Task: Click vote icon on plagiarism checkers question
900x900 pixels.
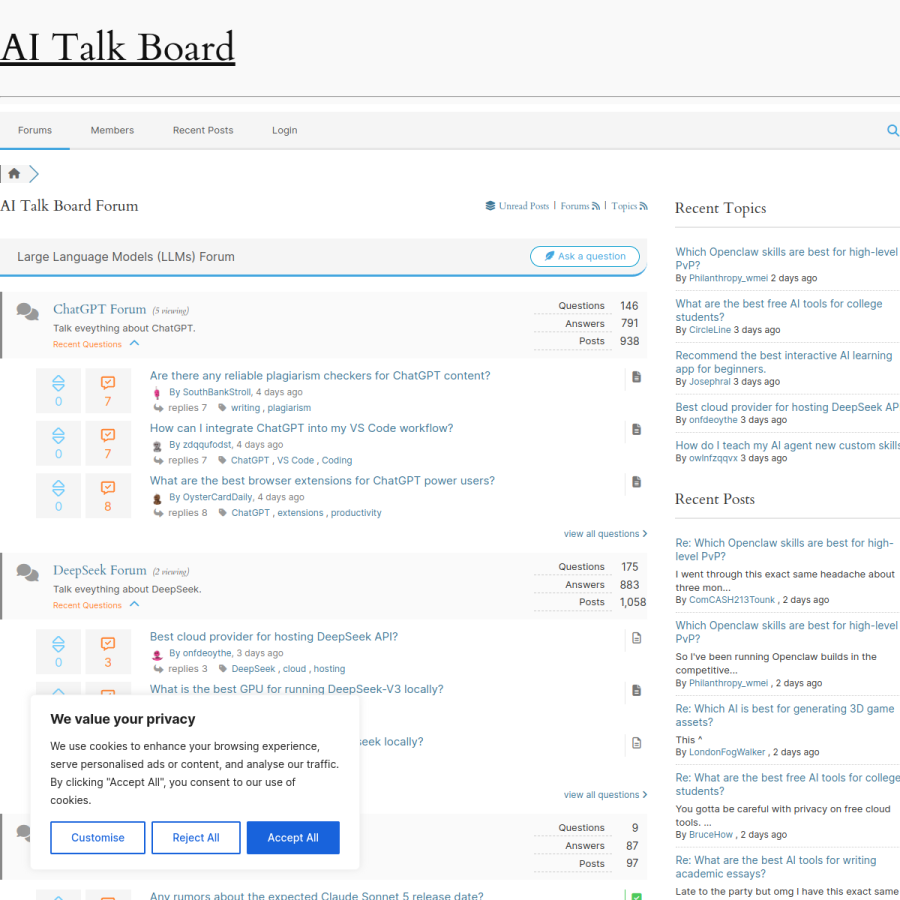Action: pyautogui.click(x=59, y=383)
